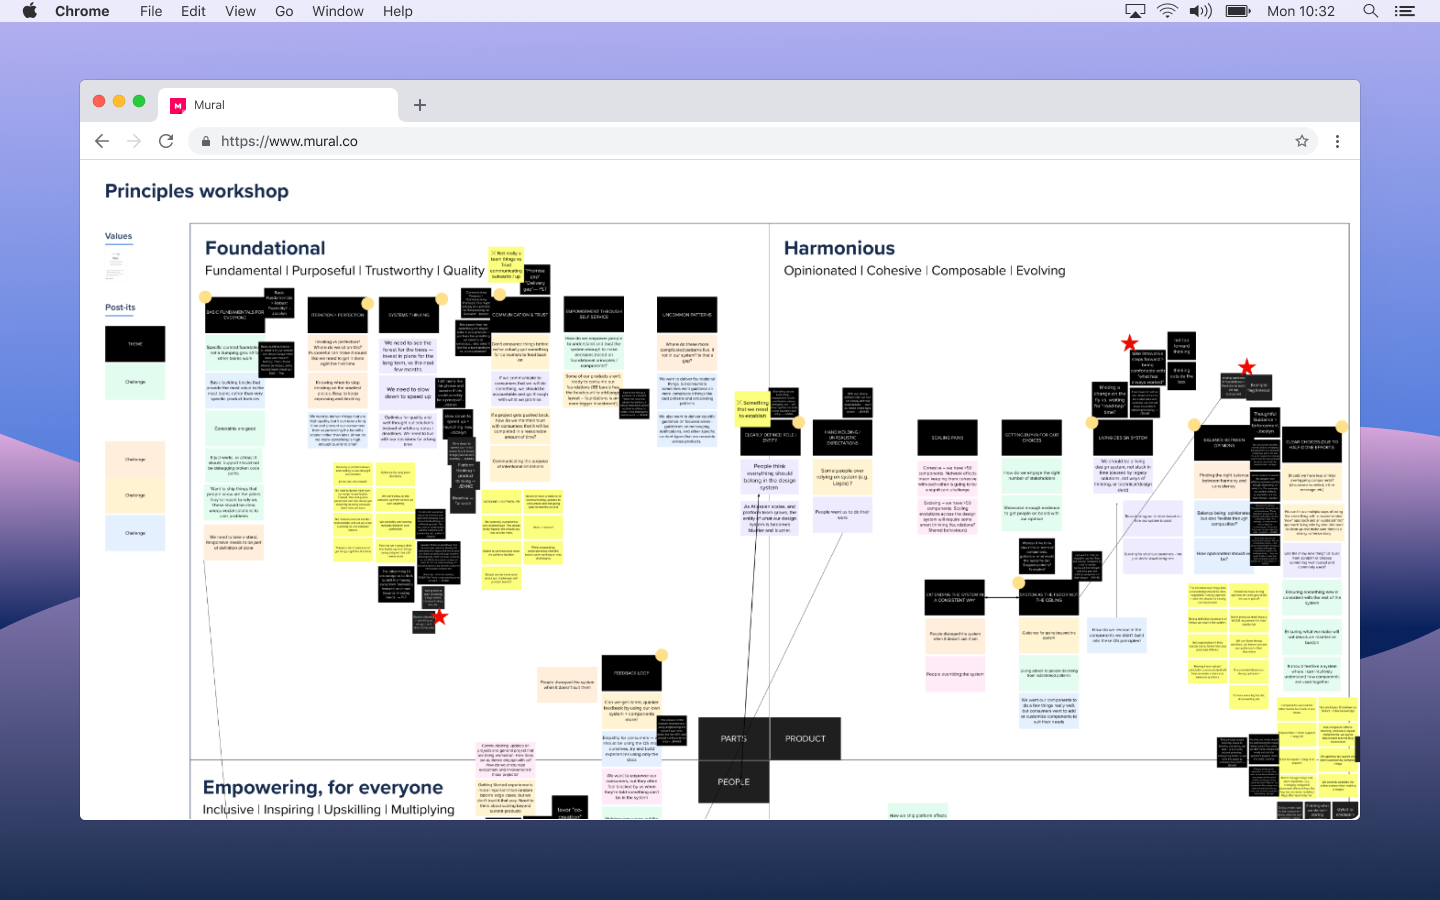The width and height of the screenshot is (1440, 900).
Task: Click the Post-its link in the sidebar
Action: pos(120,307)
